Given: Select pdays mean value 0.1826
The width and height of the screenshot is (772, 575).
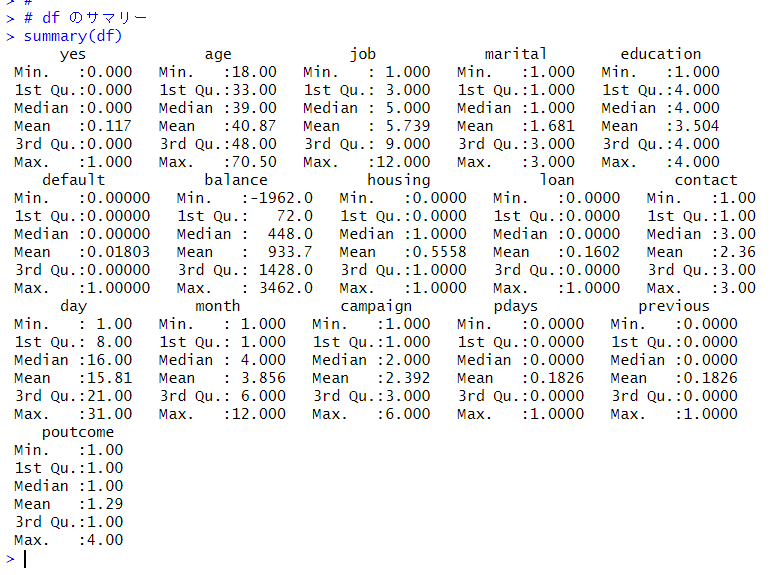Looking at the screenshot, I should point(557,378).
